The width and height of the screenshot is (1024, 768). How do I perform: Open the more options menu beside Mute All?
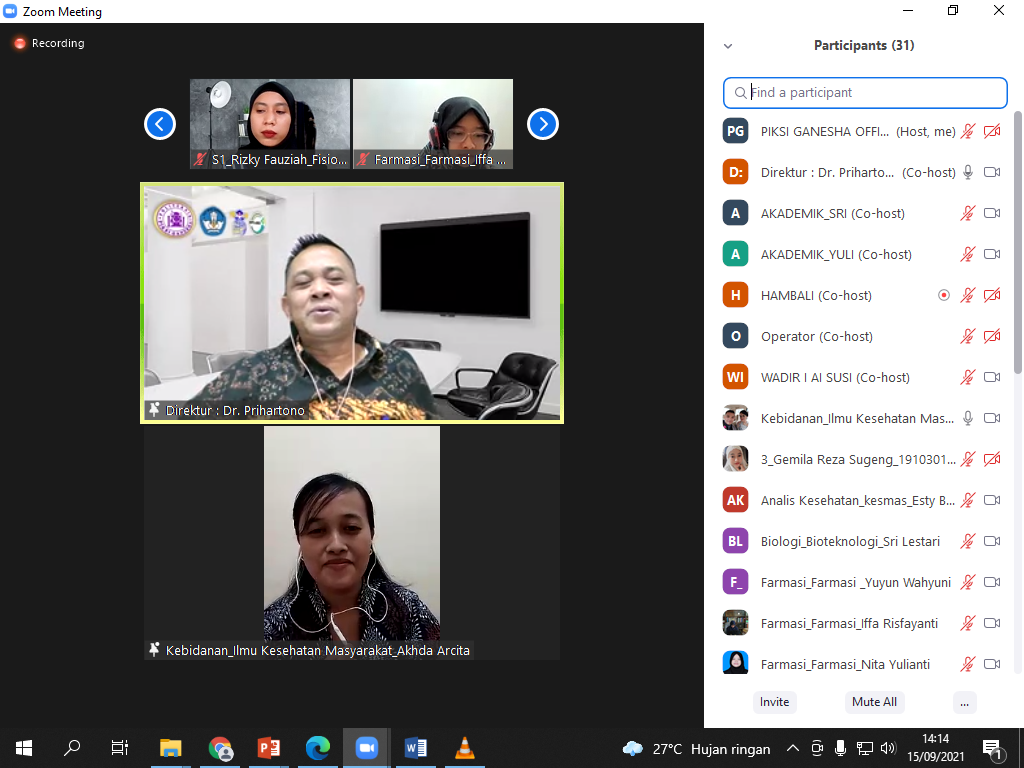965,703
